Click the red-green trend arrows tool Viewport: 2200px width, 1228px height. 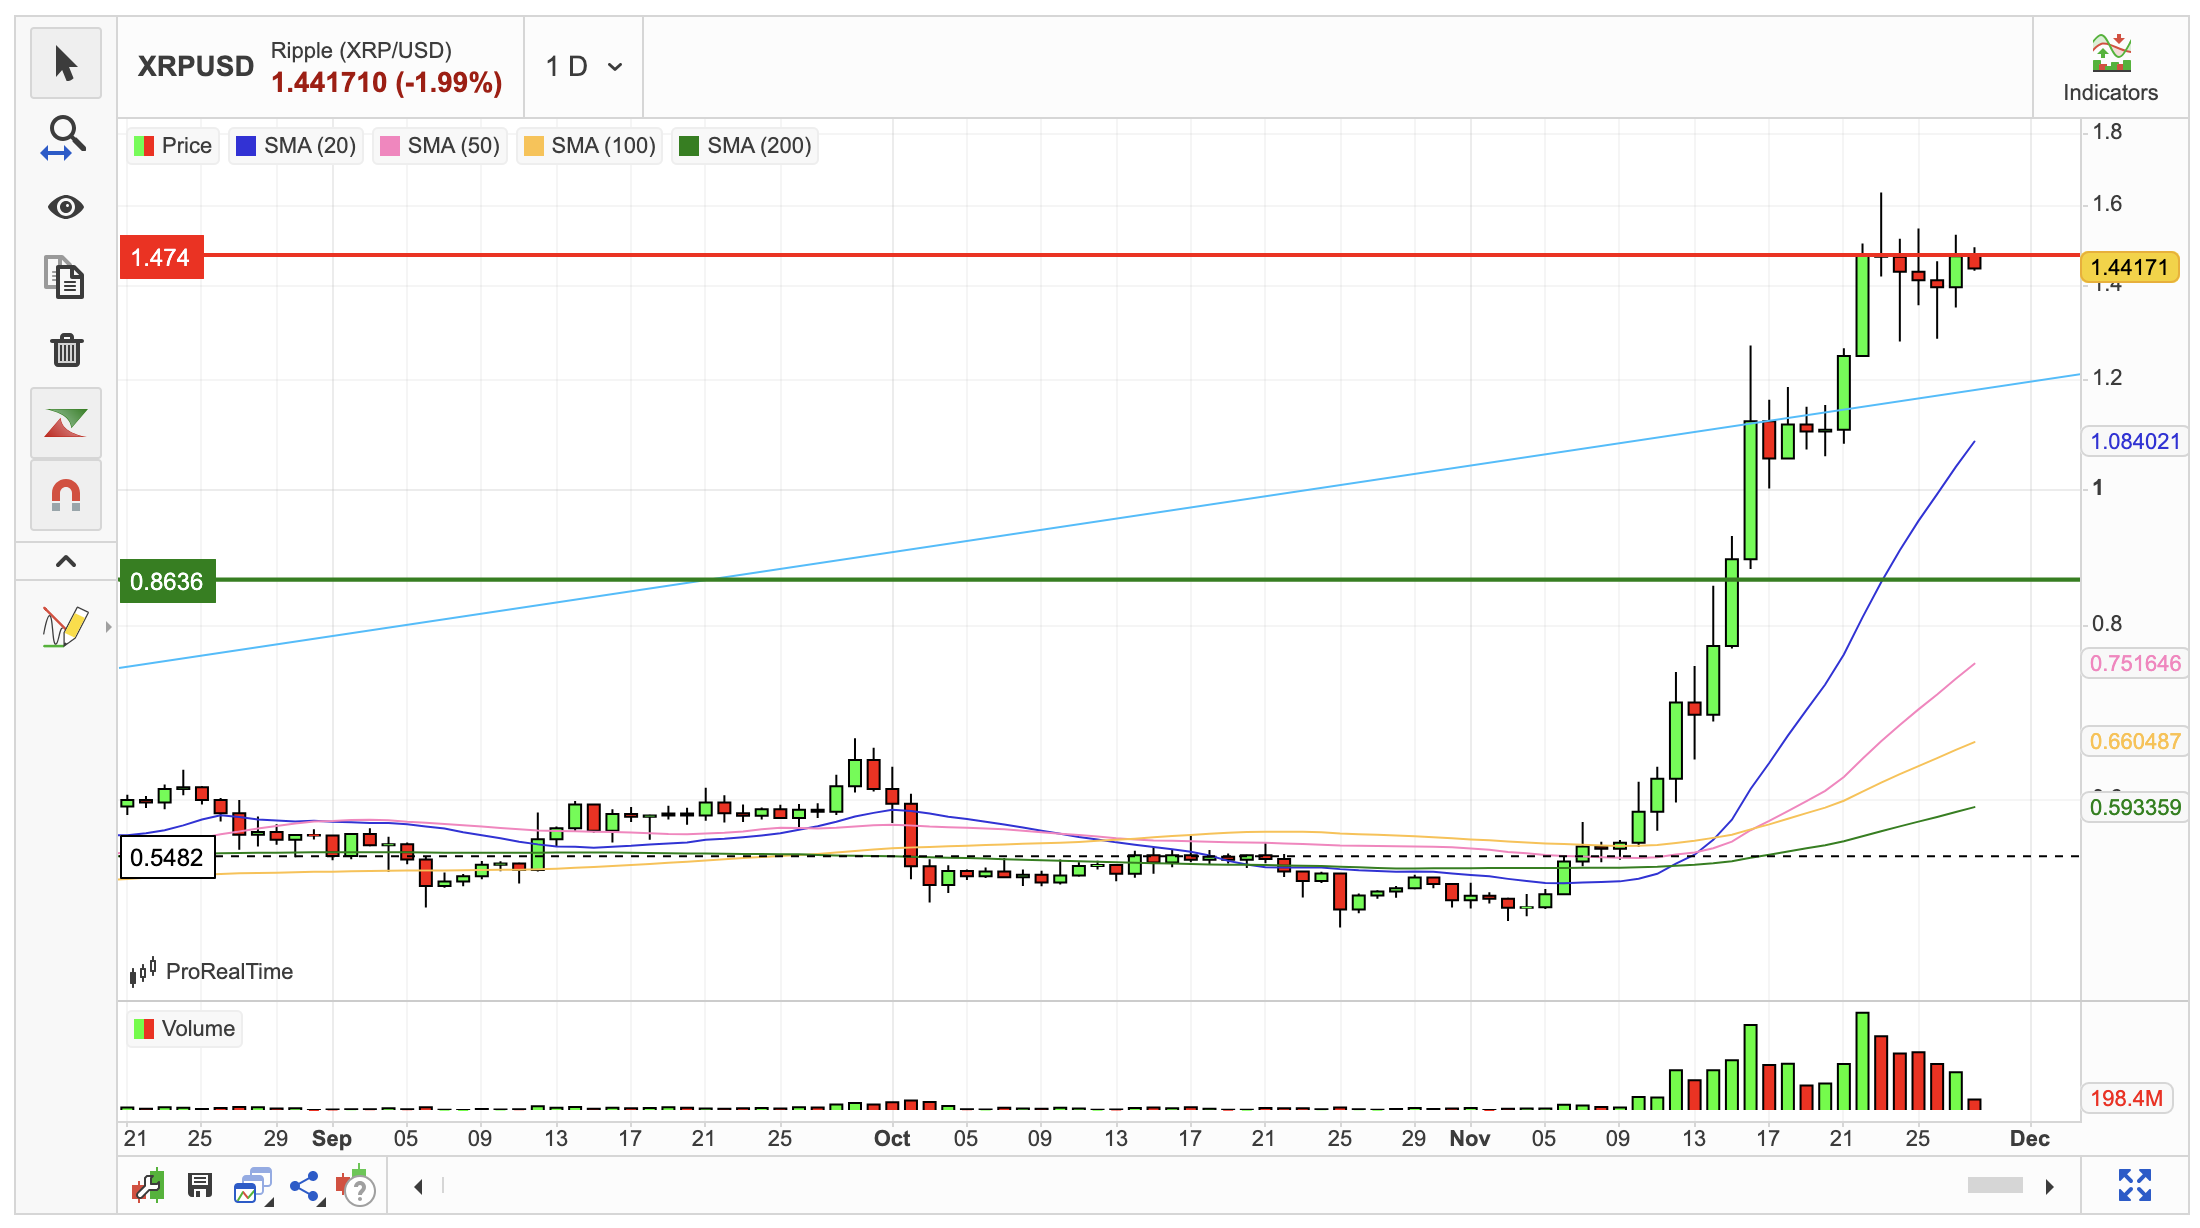point(66,423)
